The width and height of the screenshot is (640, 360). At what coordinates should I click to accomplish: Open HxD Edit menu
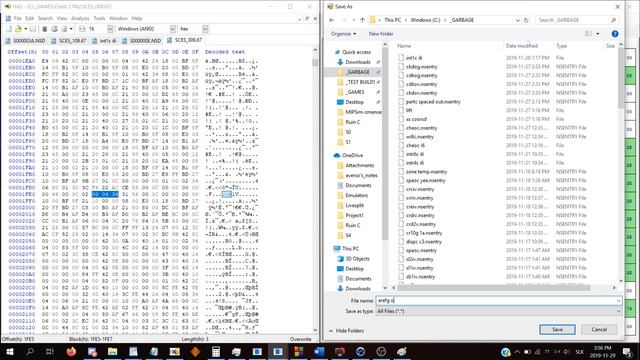coord(30,18)
